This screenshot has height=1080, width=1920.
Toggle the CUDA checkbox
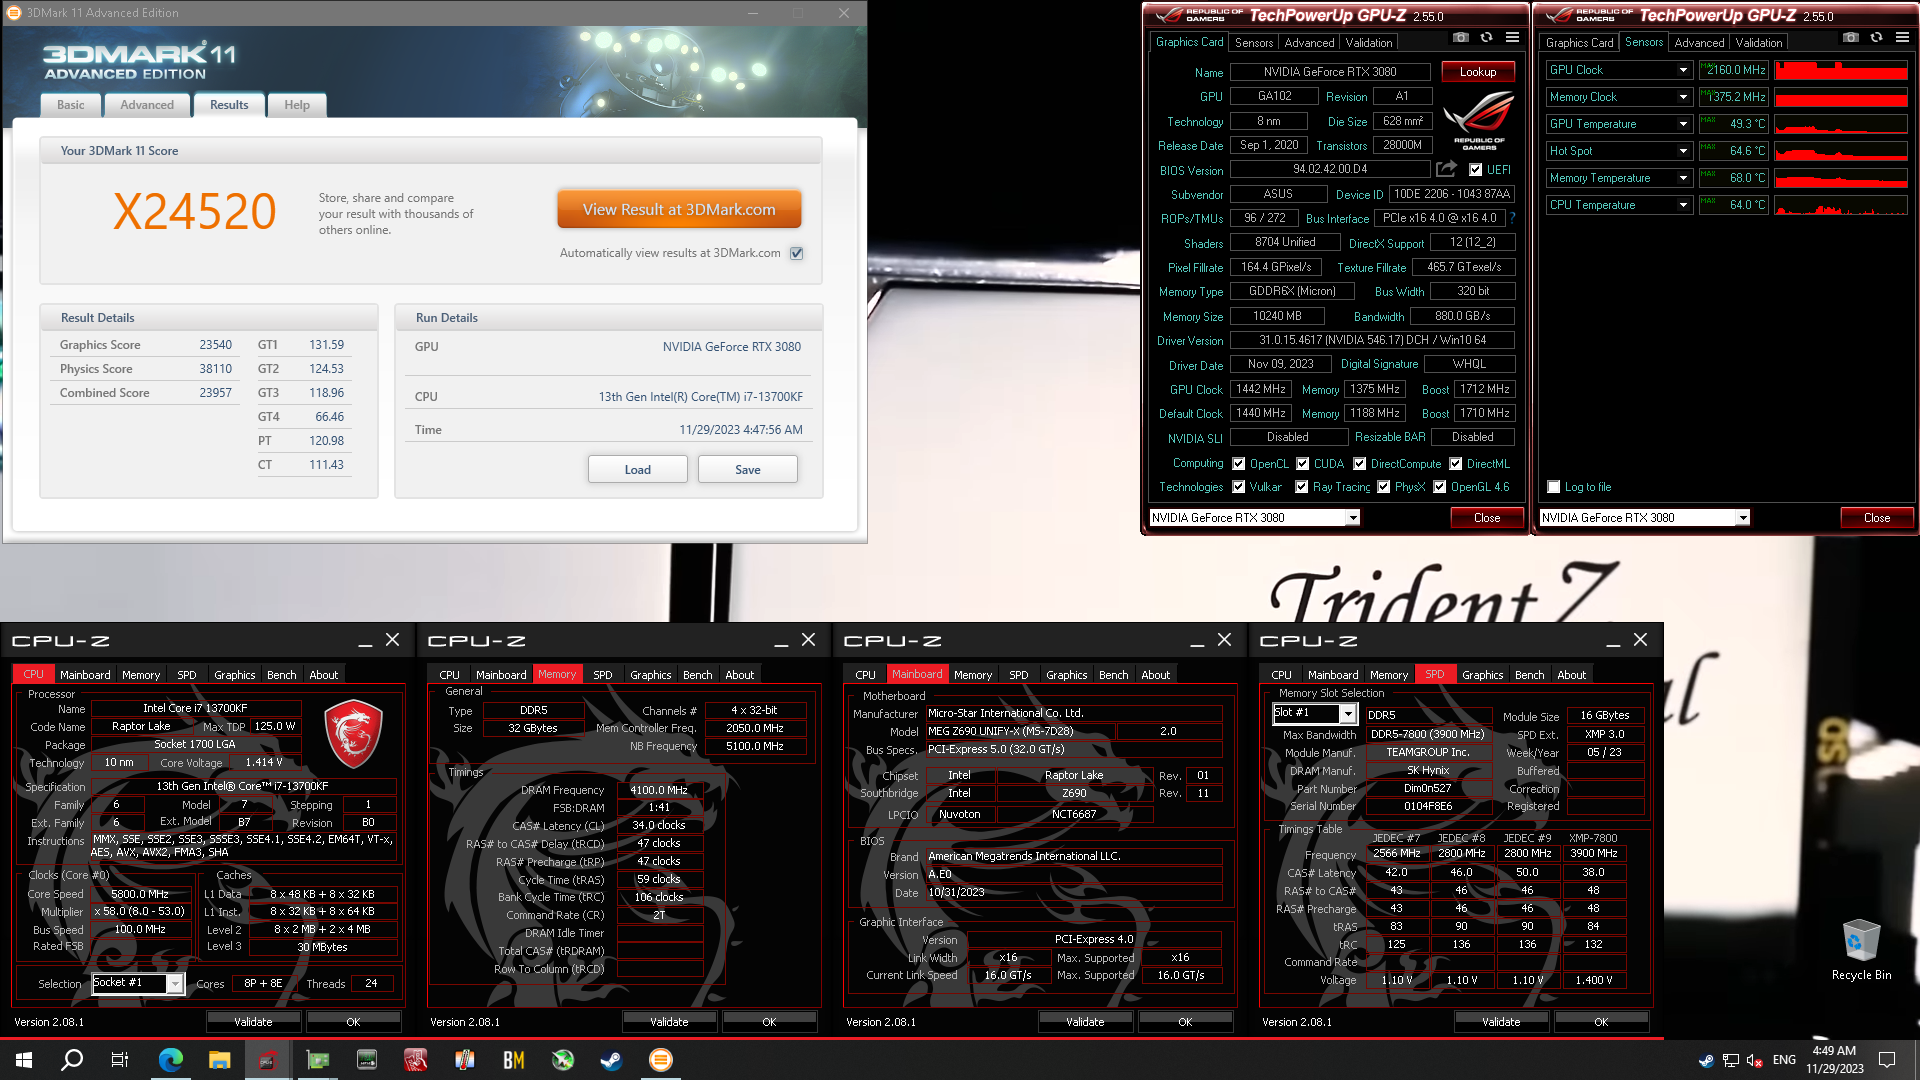click(1302, 464)
